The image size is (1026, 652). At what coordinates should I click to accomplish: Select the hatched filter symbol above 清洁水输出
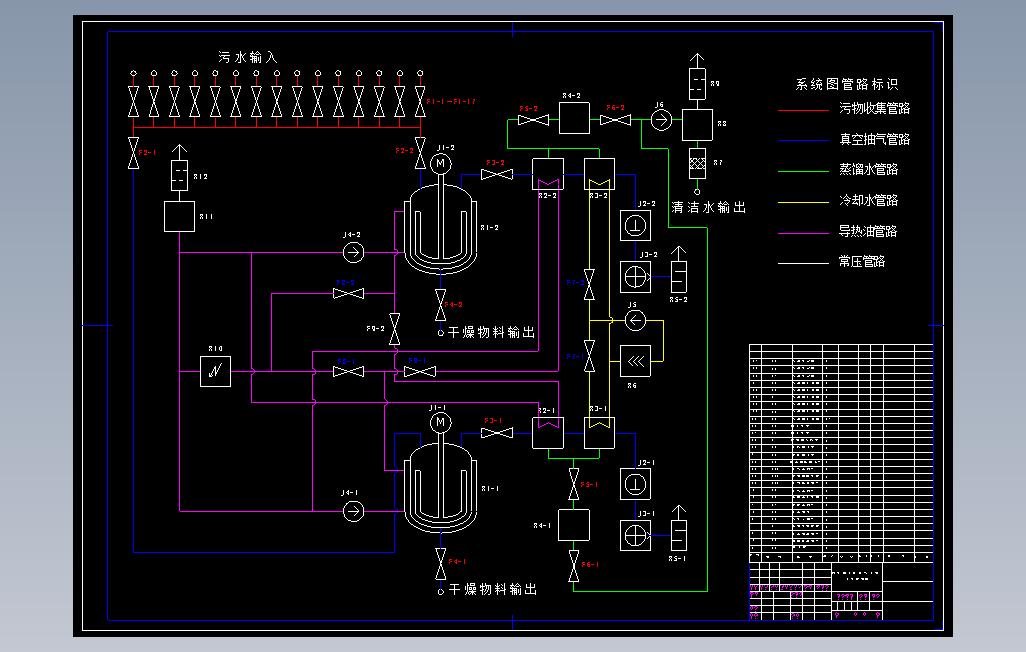point(698,164)
